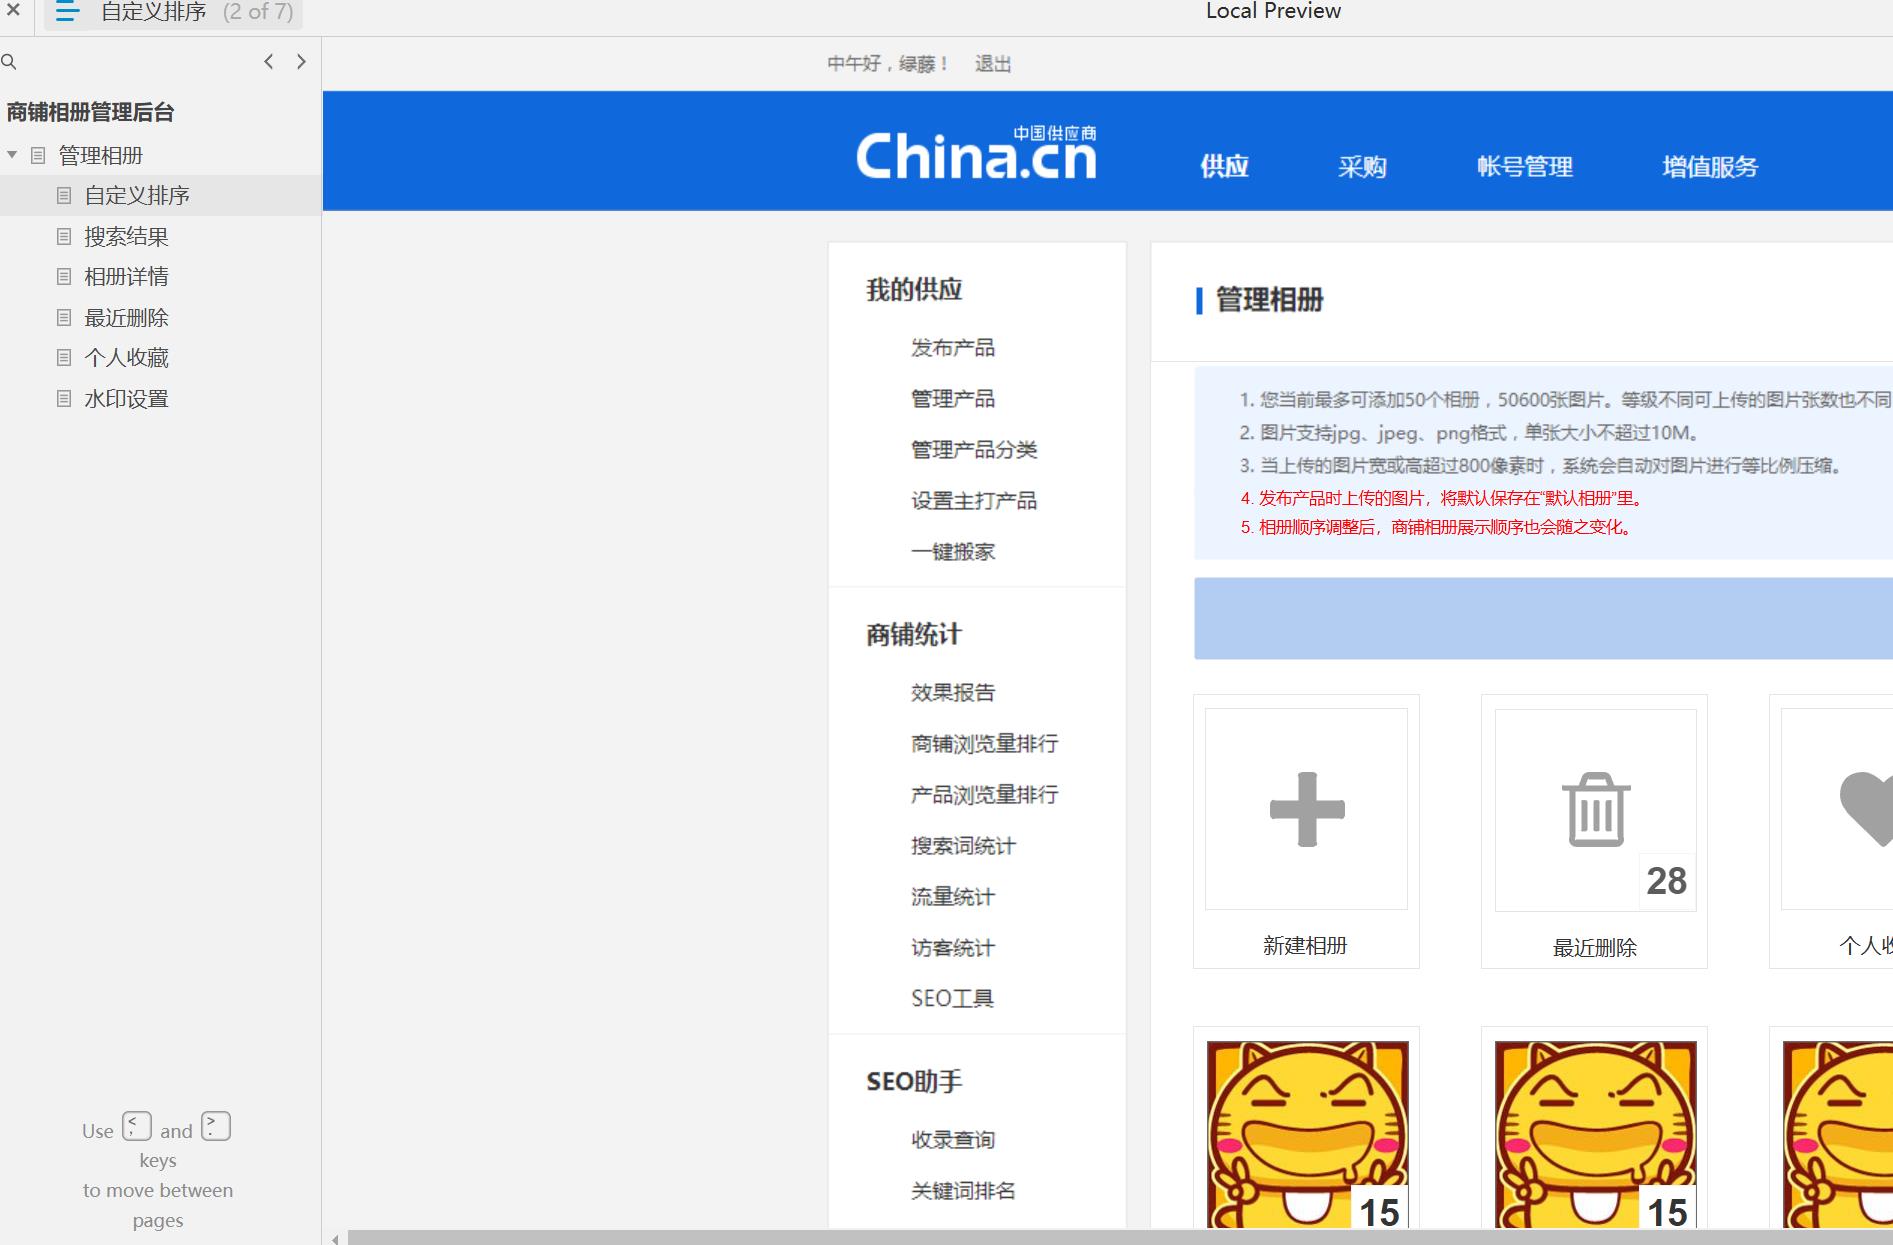Open the 增值服务 navigation menu
1893x1245 pixels.
click(1710, 166)
